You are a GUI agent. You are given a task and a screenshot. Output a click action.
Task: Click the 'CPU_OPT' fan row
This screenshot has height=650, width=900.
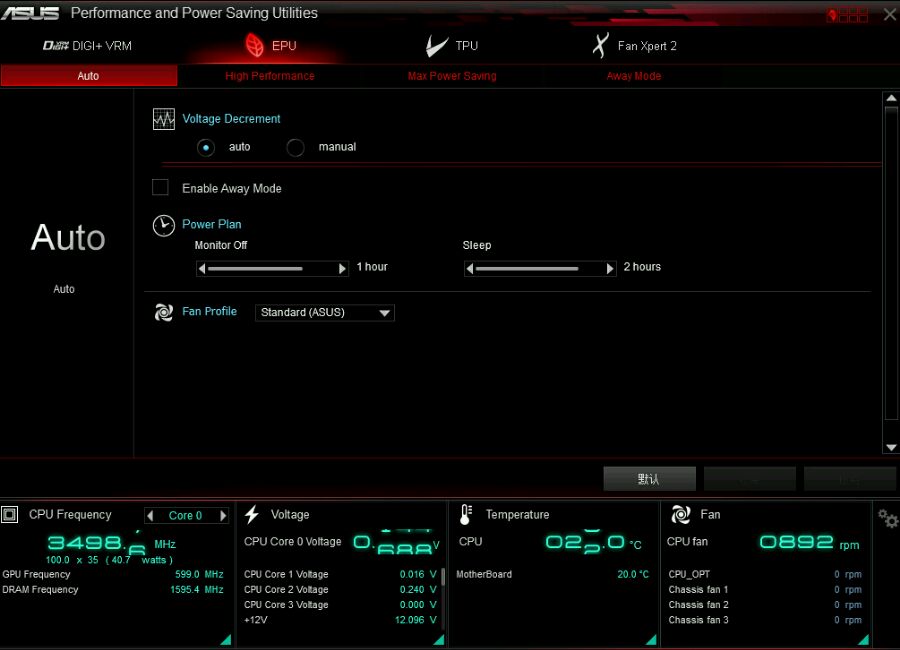coord(765,574)
